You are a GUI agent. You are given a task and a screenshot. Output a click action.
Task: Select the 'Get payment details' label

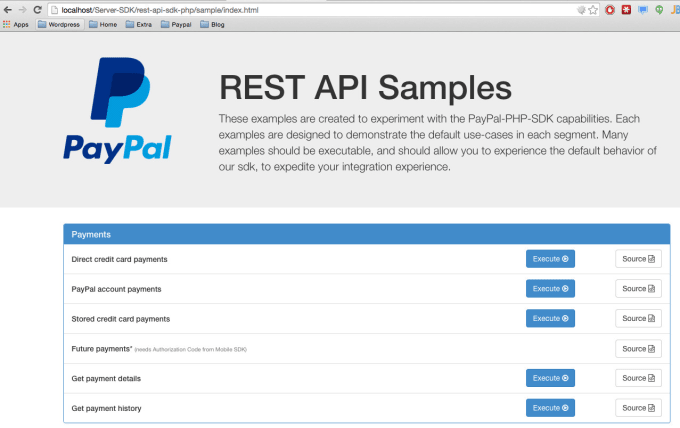[x=106, y=379]
